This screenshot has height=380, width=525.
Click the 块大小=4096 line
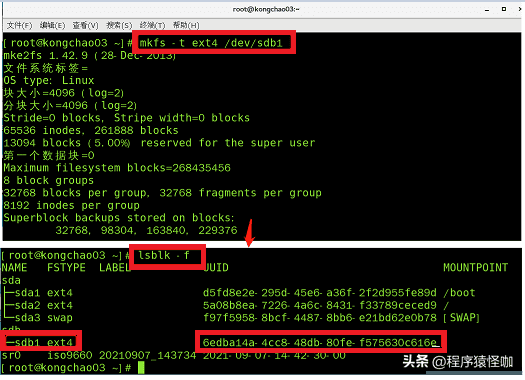pyautogui.click(x=64, y=93)
